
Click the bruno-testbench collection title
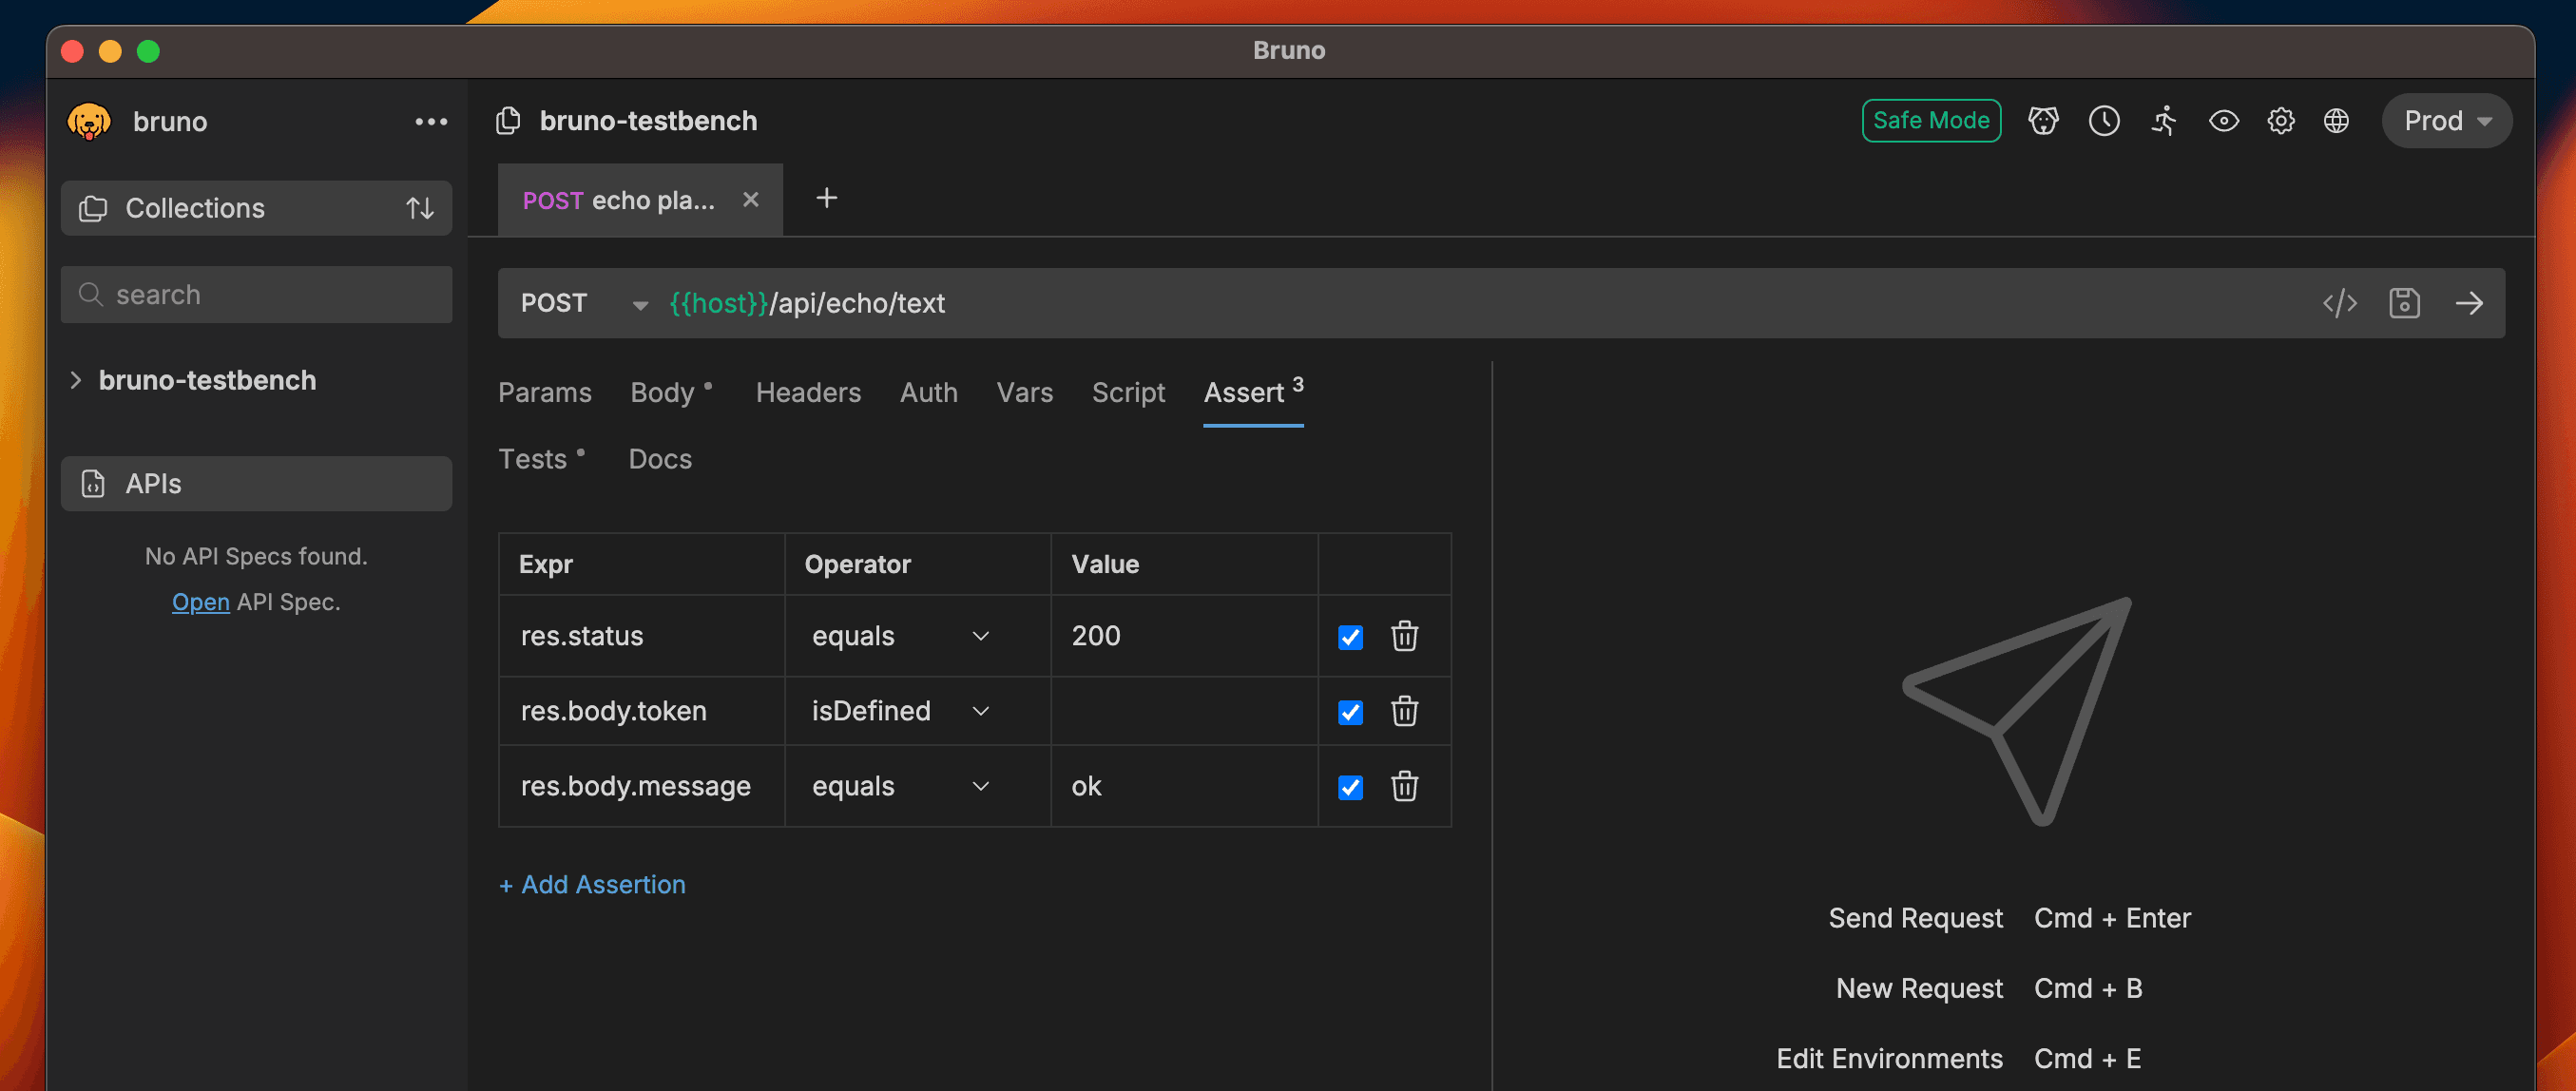click(648, 121)
